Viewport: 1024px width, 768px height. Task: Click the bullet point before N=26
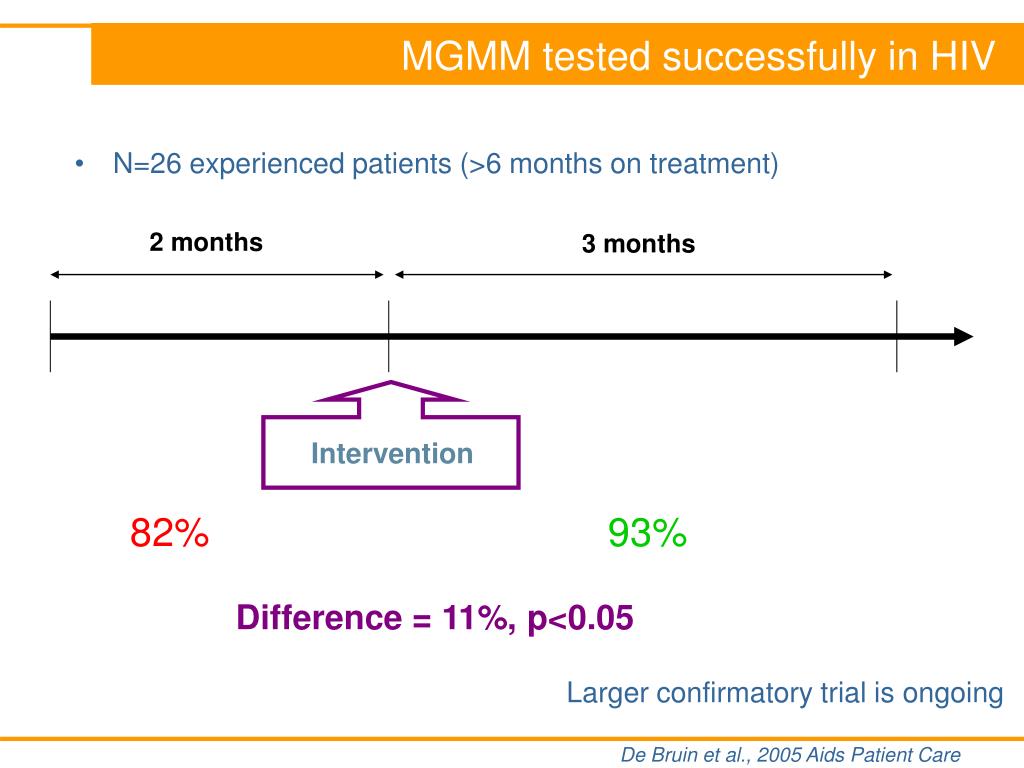80,163
